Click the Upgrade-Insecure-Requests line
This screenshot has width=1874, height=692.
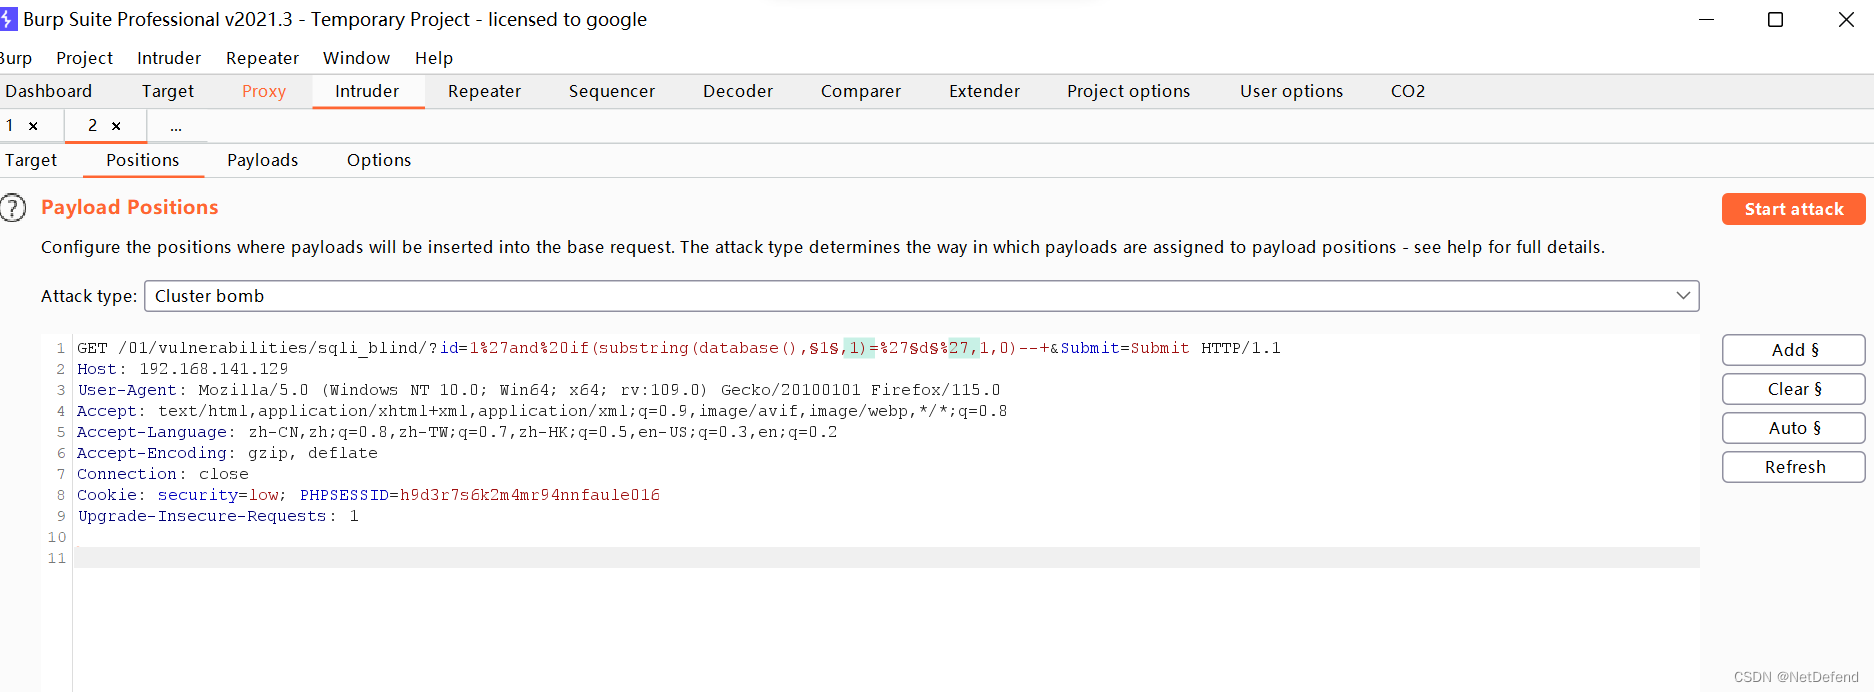point(217,516)
